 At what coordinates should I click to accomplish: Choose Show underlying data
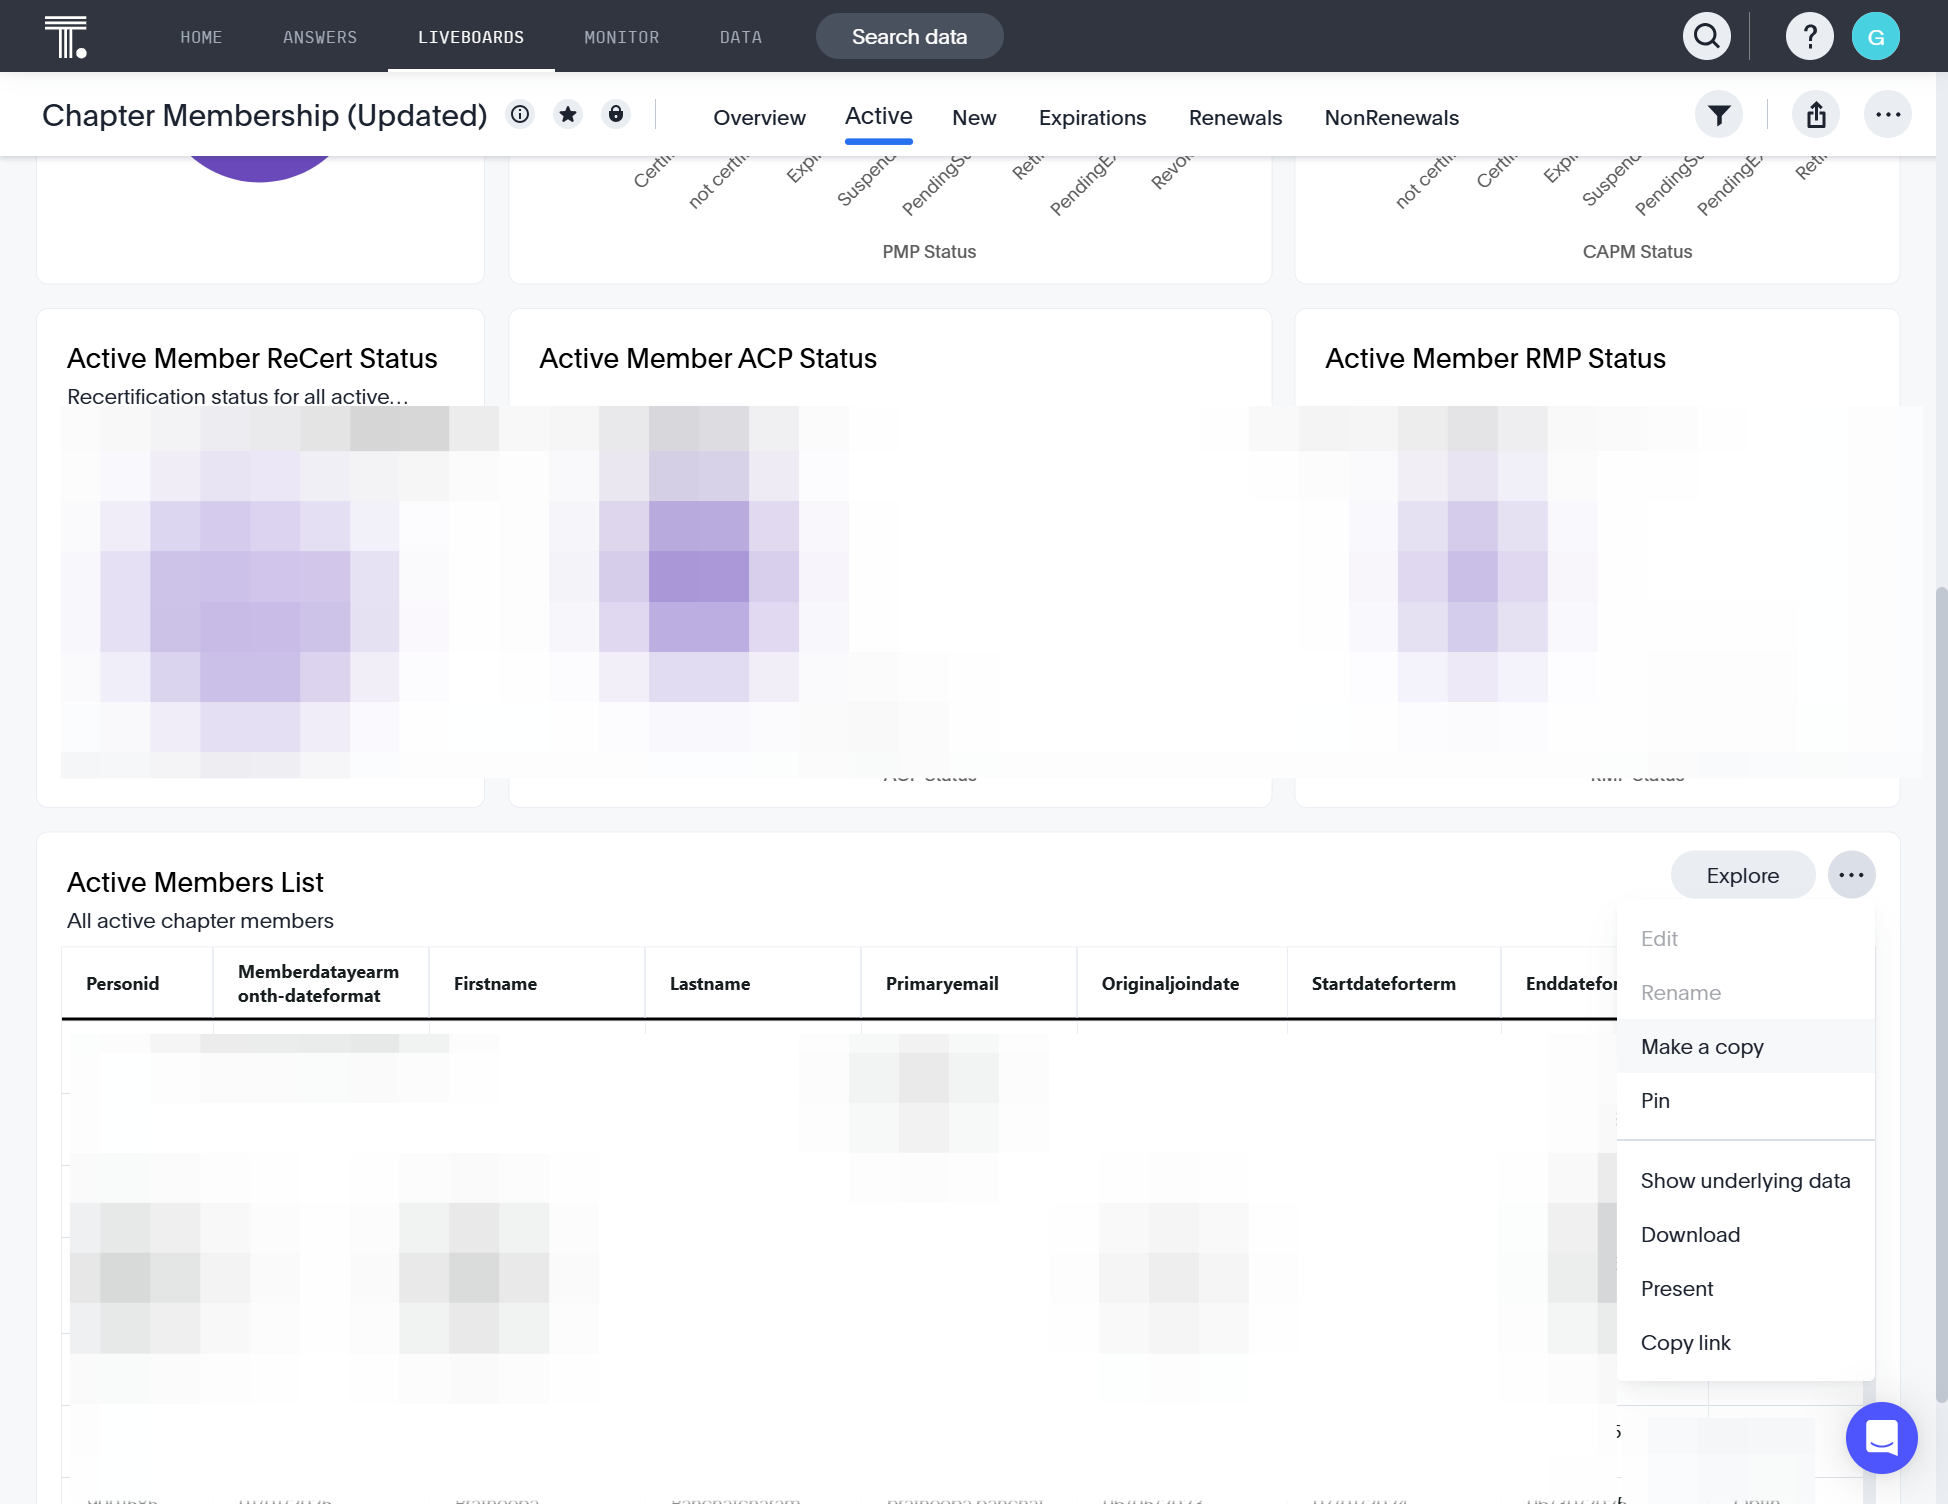[1746, 1180]
